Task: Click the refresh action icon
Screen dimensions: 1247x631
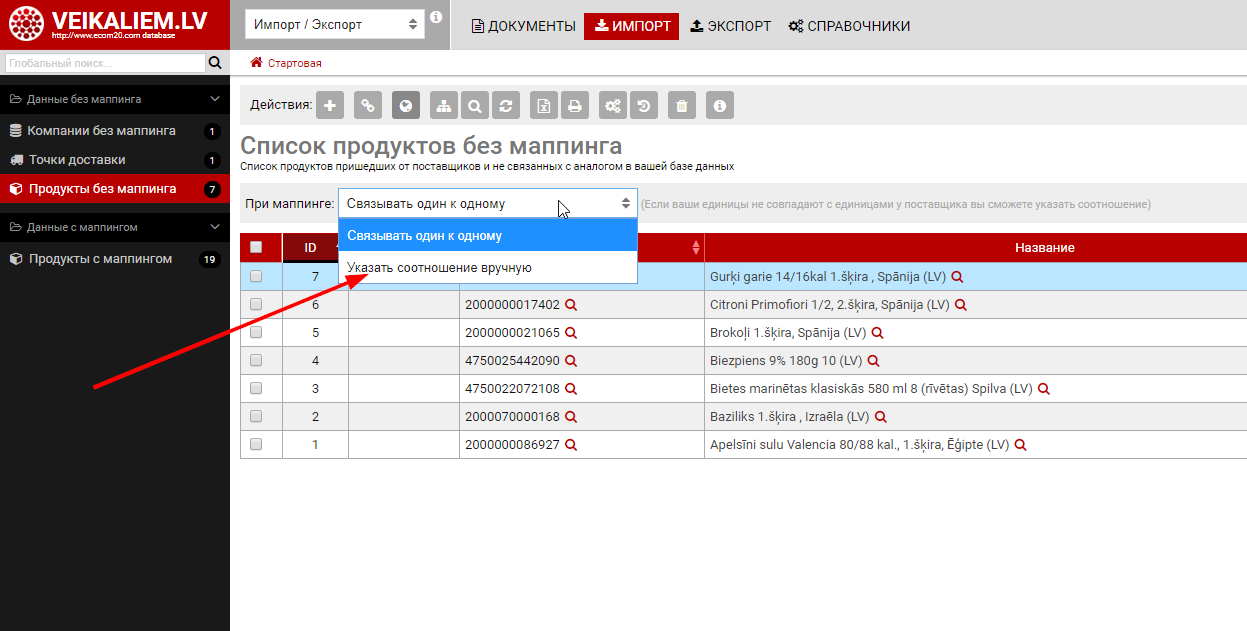Action: point(507,105)
